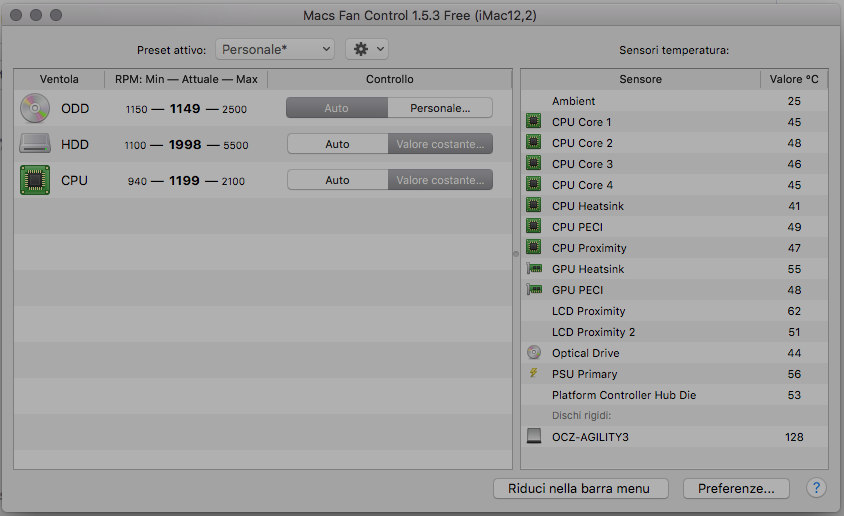
Task: Sort by the Sensore column header
Action: pos(640,79)
